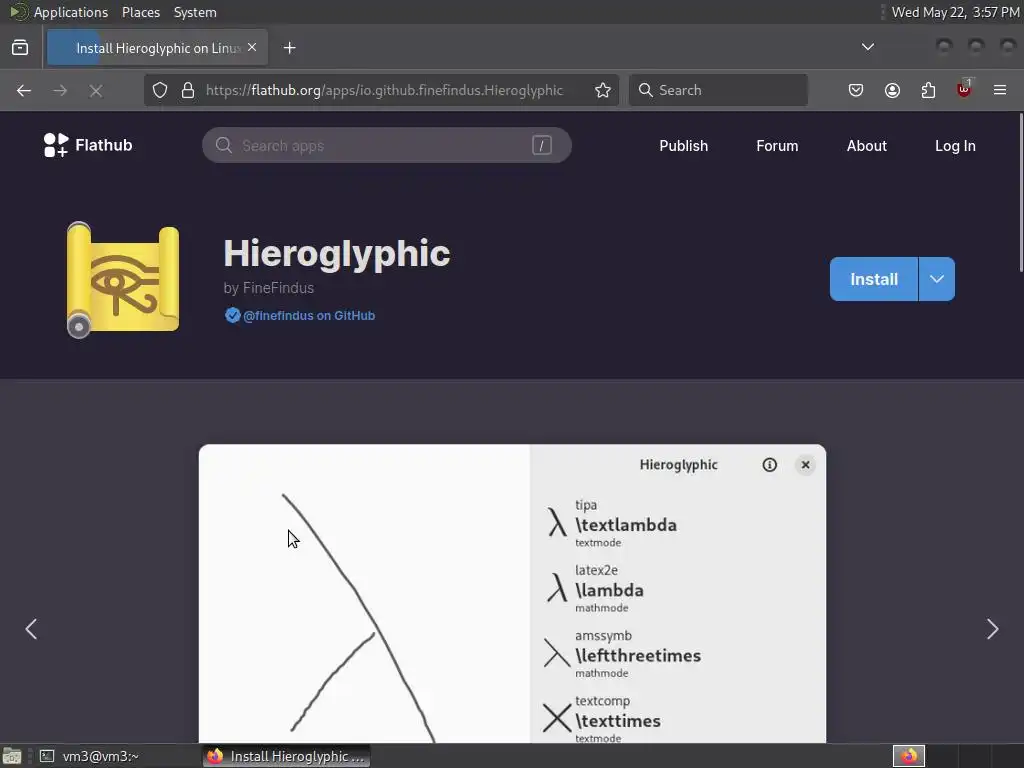Go to the Flathub home logo
Screen dimensions: 1024x768
click(x=88, y=145)
